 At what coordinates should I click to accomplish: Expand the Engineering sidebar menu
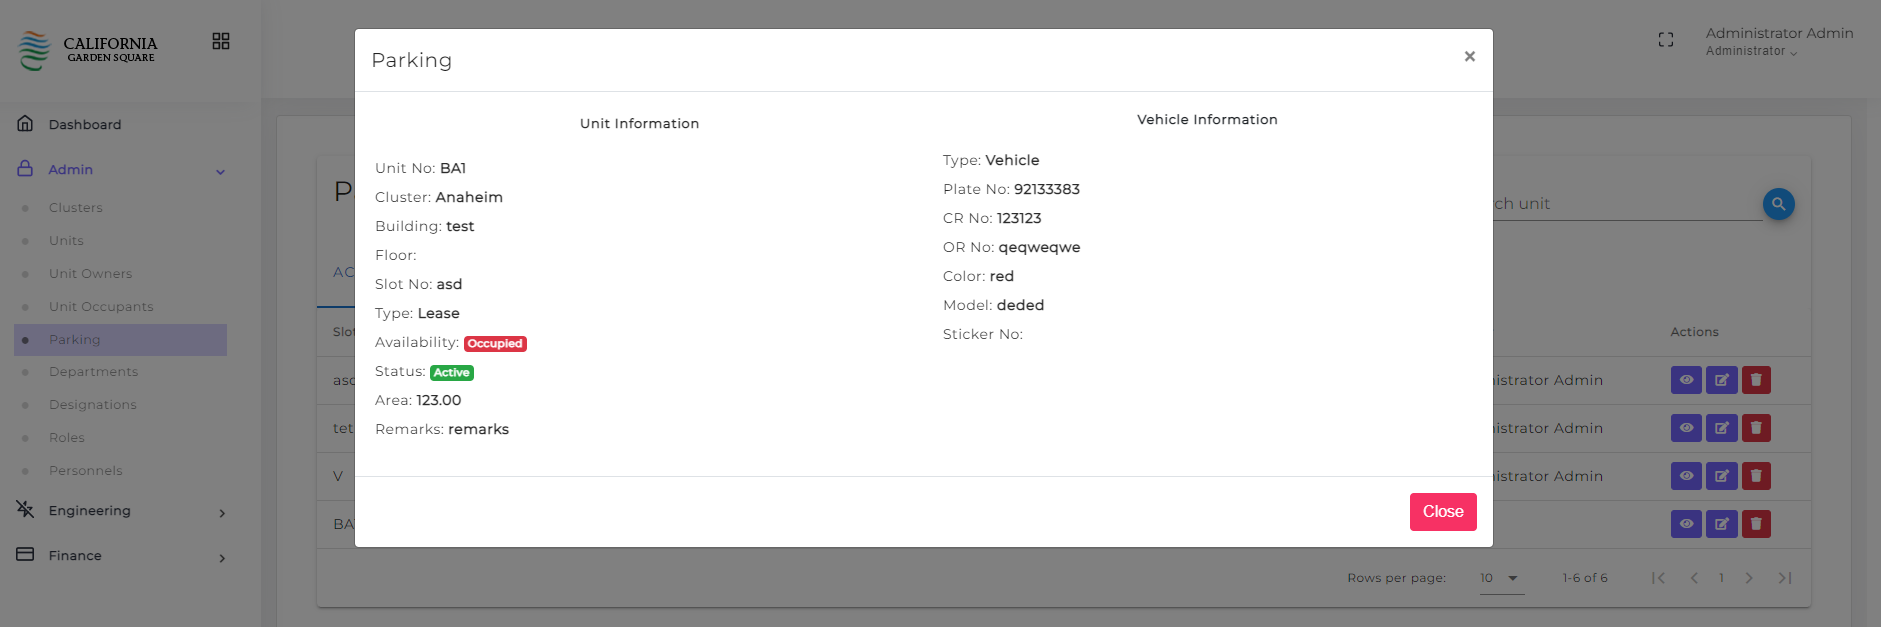pyautogui.click(x=120, y=511)
